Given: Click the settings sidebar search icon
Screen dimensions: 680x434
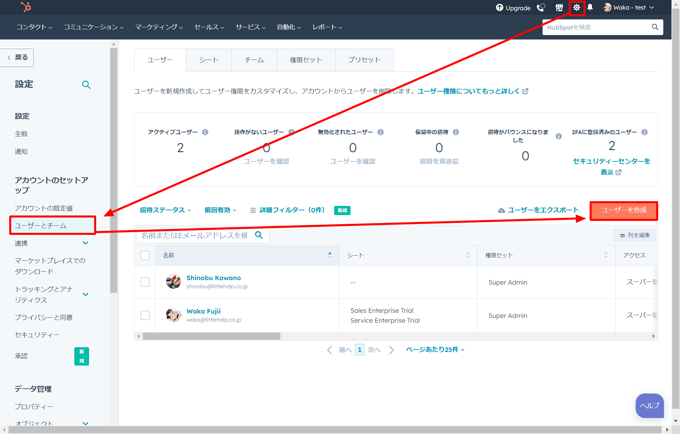Looking at the screenshot, I should (x=86, y=85).
